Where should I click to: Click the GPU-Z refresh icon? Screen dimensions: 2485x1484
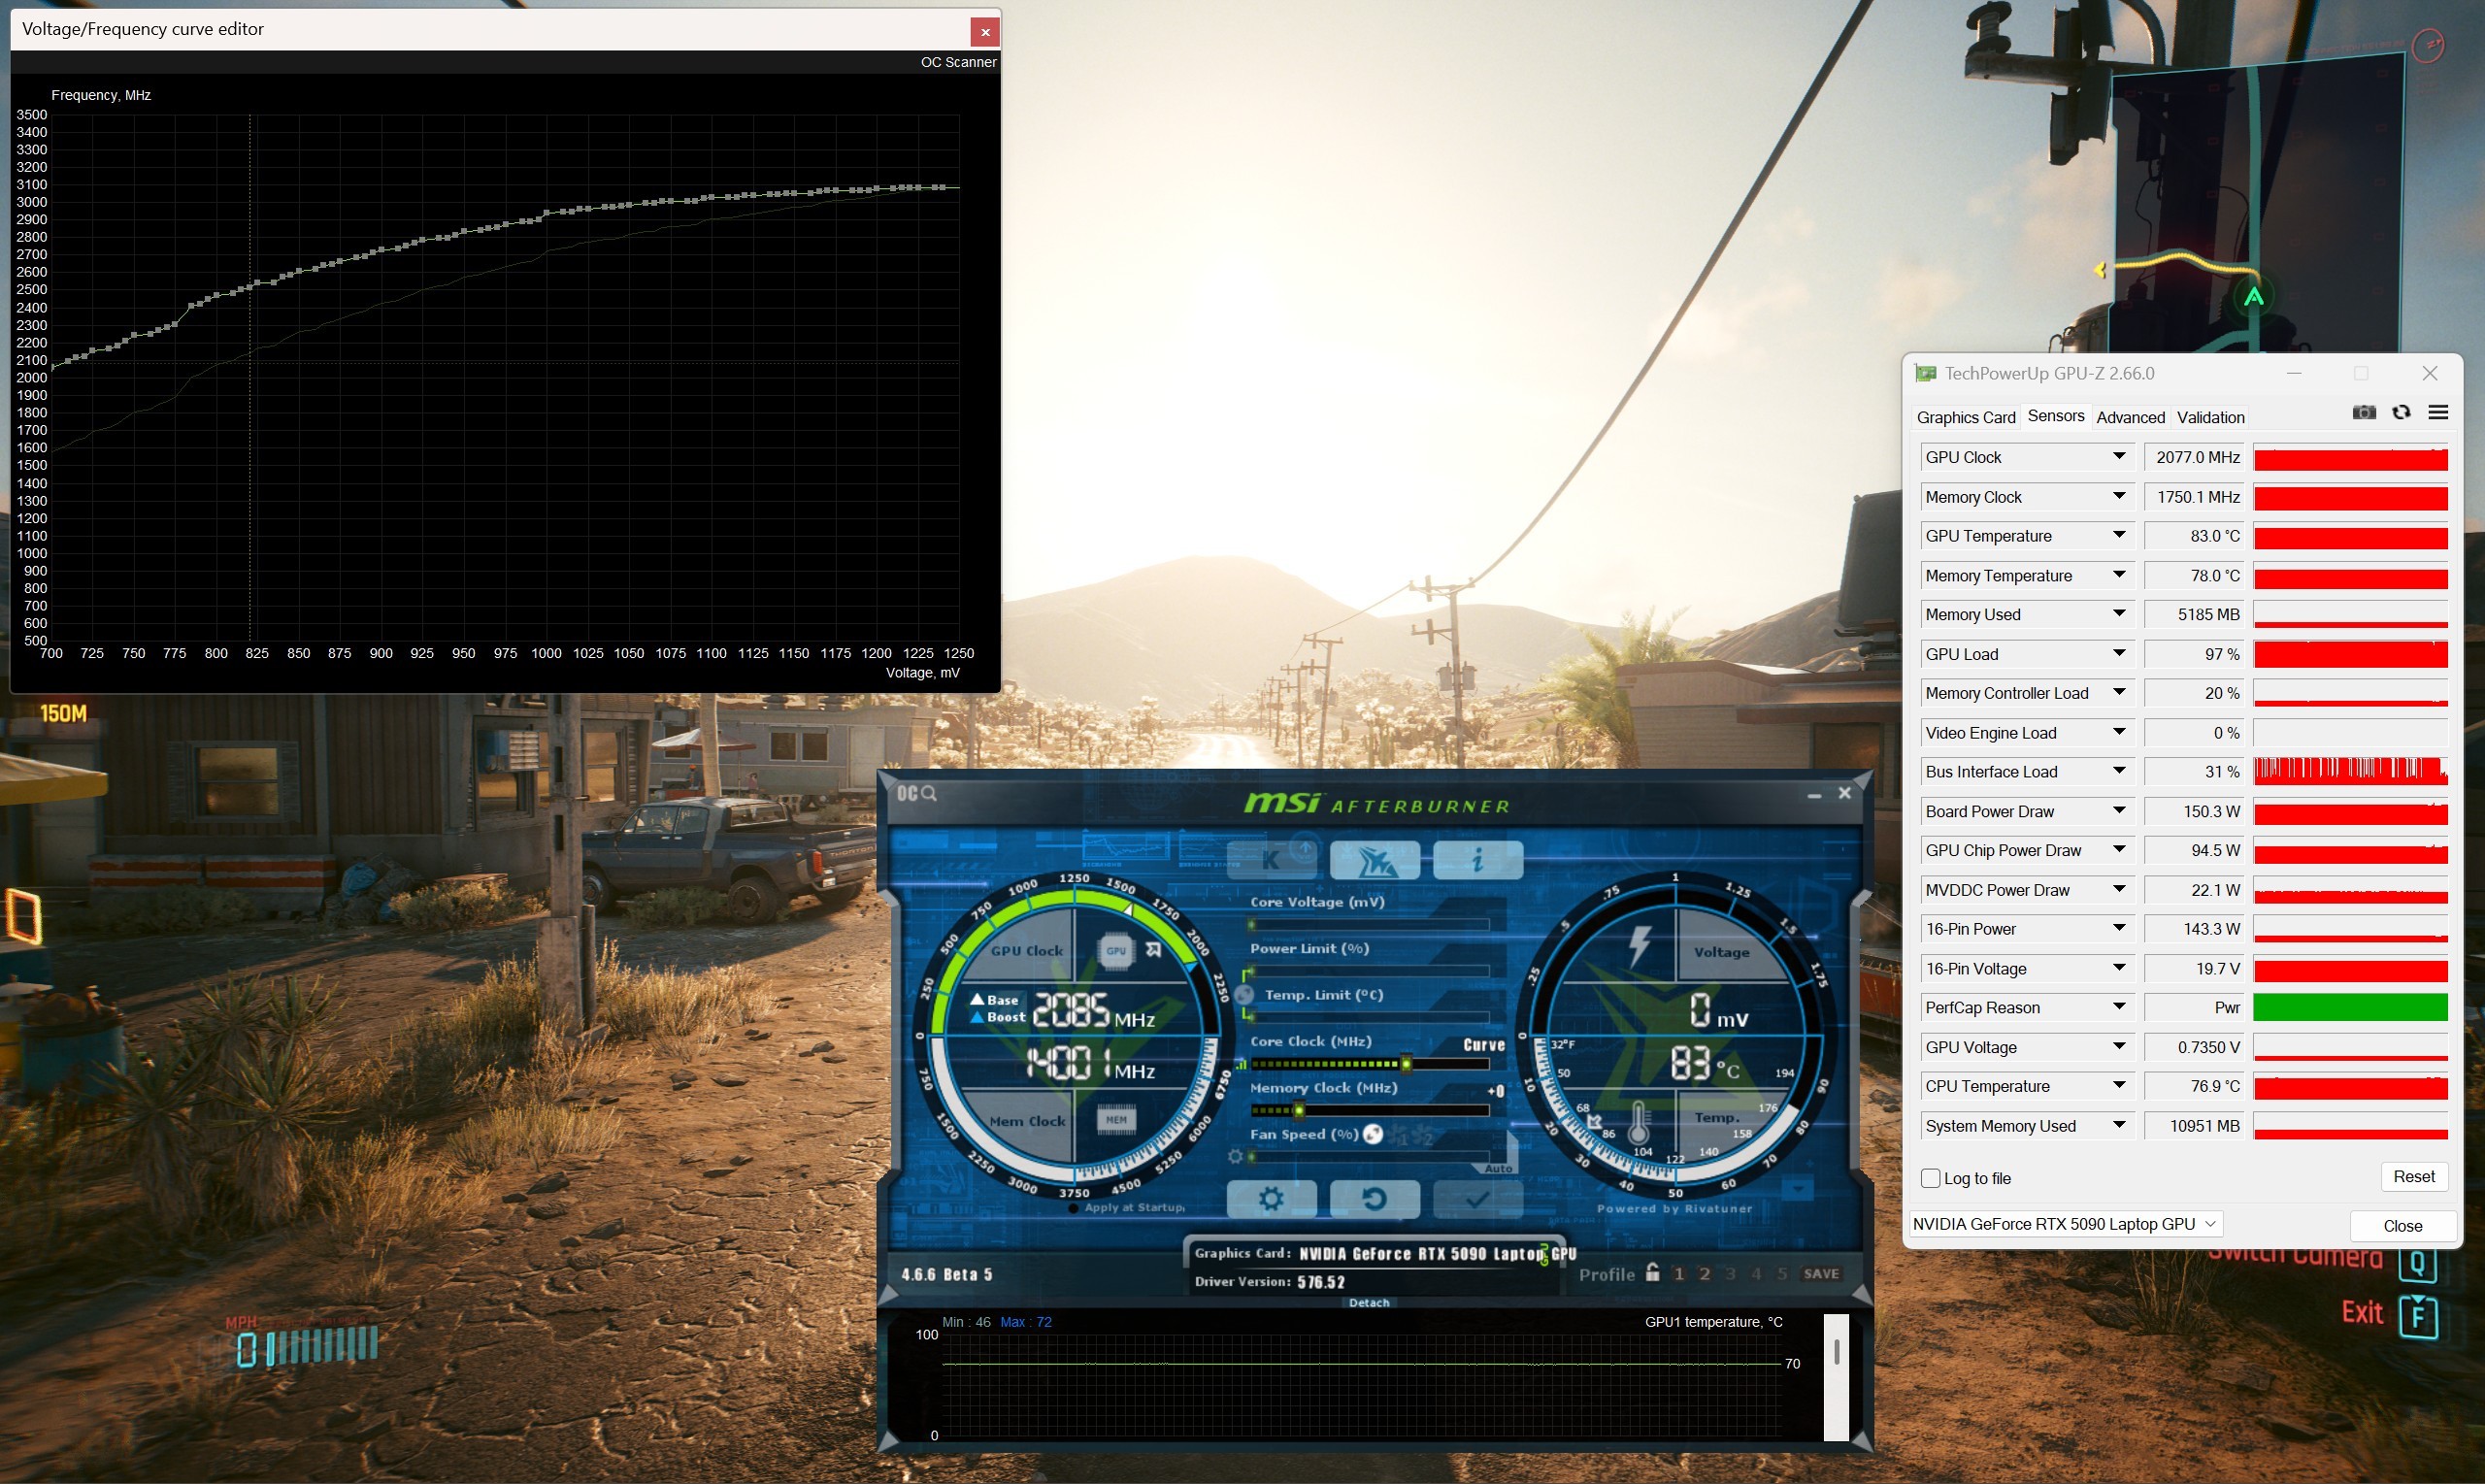pos(2401,412)
